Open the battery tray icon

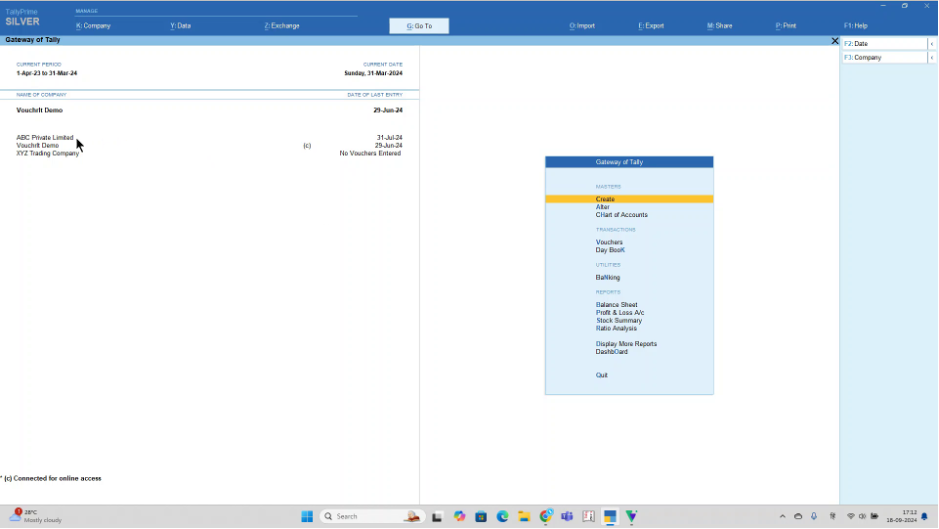coord(874,516)
